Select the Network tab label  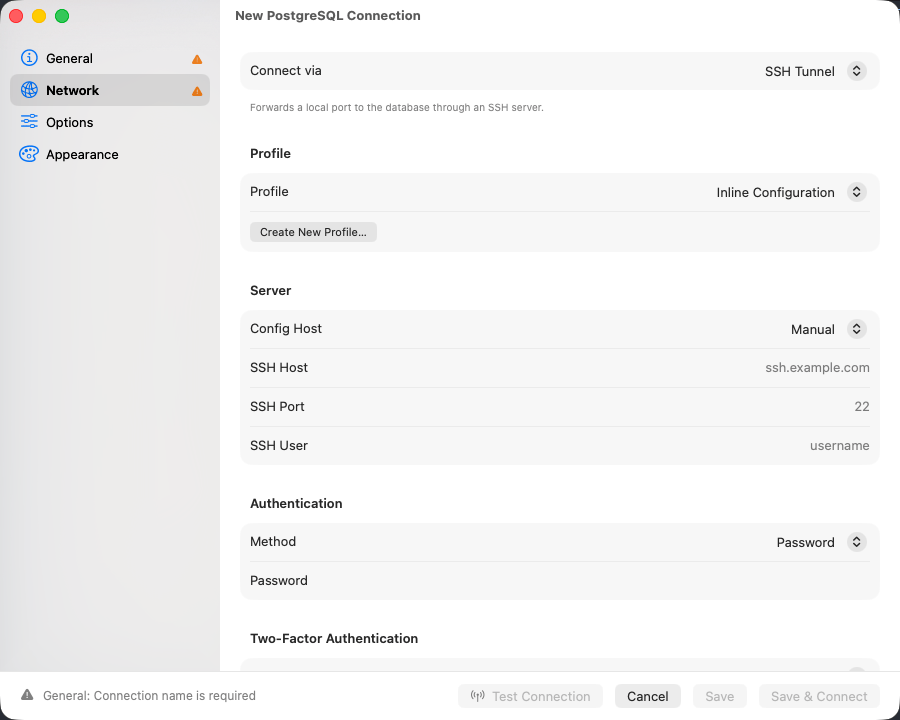pyautogui.click(x=72, y=91)
